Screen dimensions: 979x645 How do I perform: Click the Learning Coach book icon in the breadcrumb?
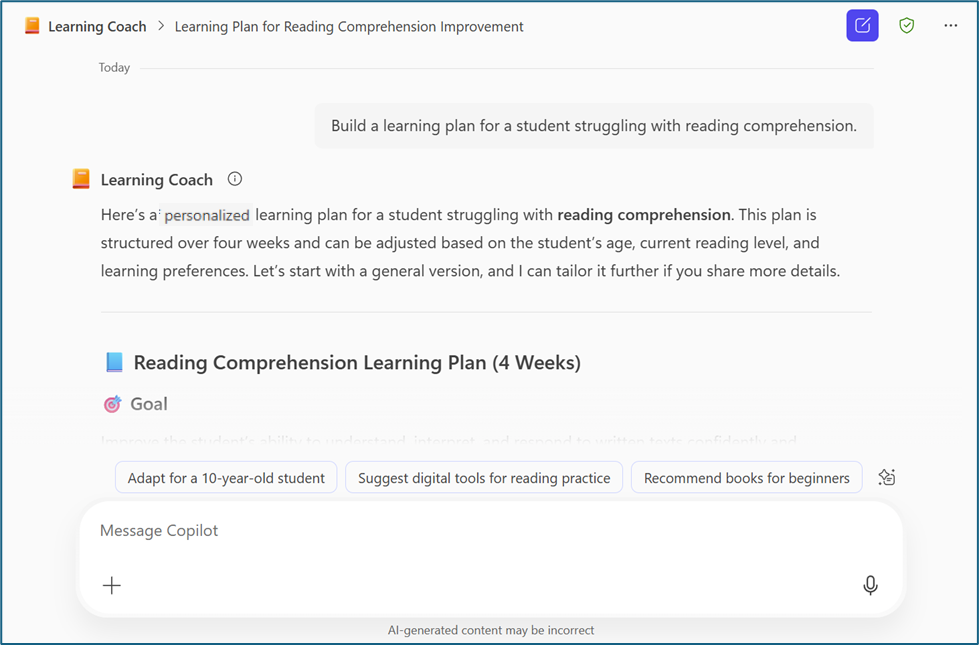point(30,25)
